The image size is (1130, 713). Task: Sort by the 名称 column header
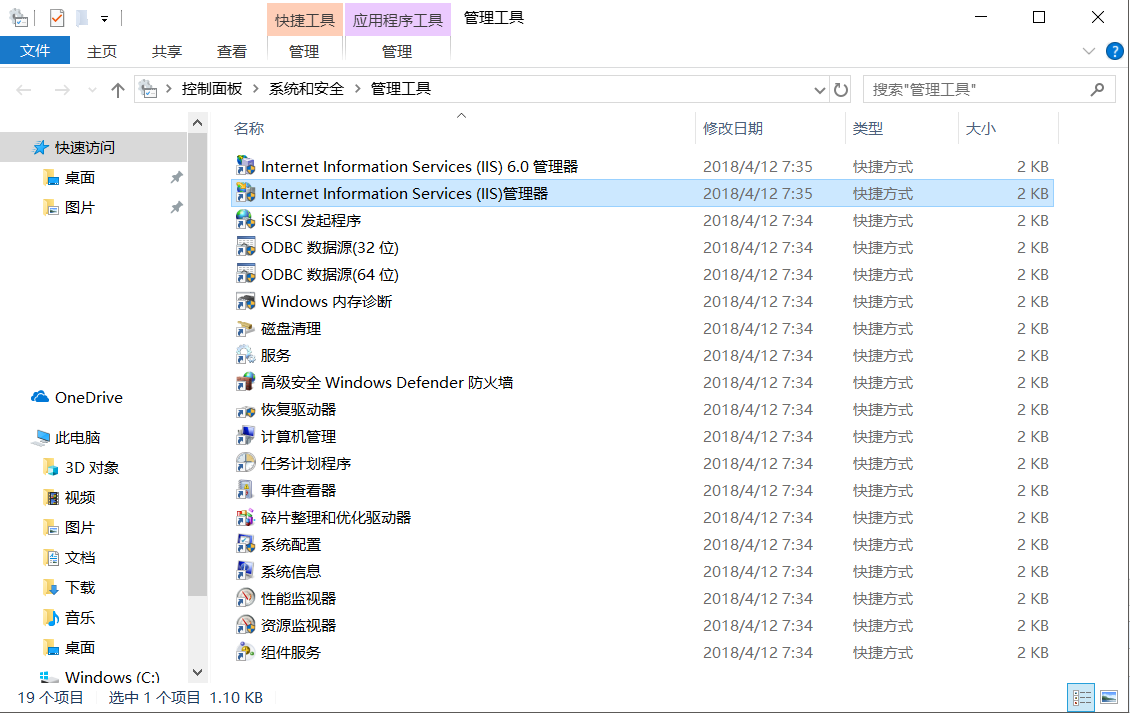[x=249, y=128]
